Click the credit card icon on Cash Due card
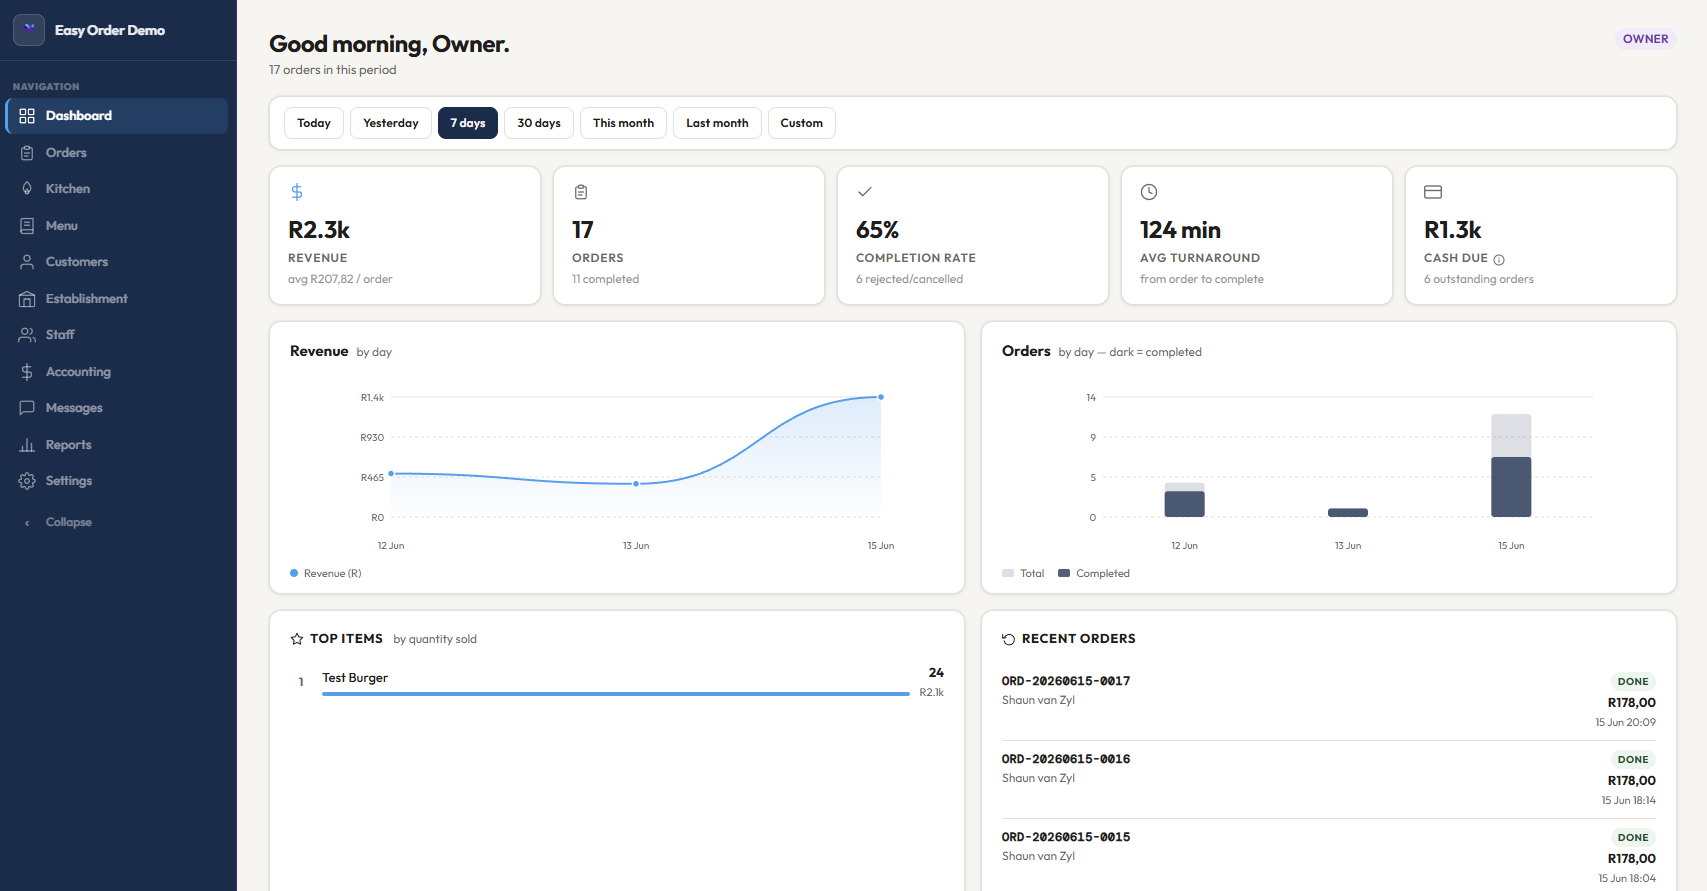Viewport: 1707px width, 891px height. click(x=1433, y=192)
